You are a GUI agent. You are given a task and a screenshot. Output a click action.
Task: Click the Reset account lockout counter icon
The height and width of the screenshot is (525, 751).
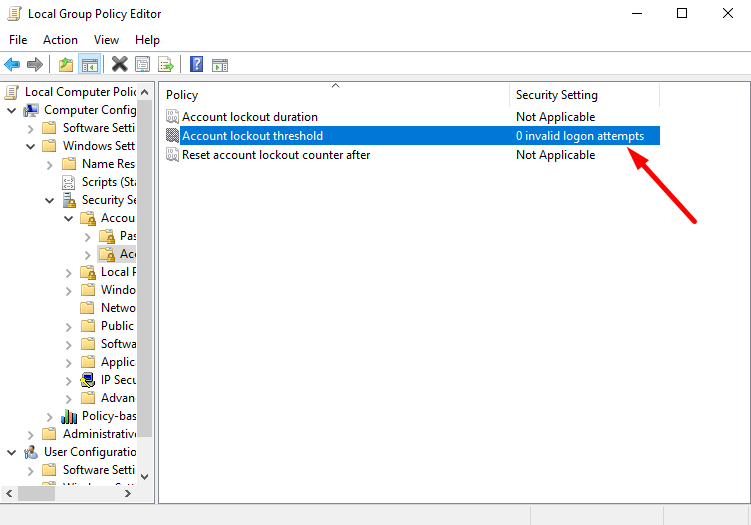172,155
